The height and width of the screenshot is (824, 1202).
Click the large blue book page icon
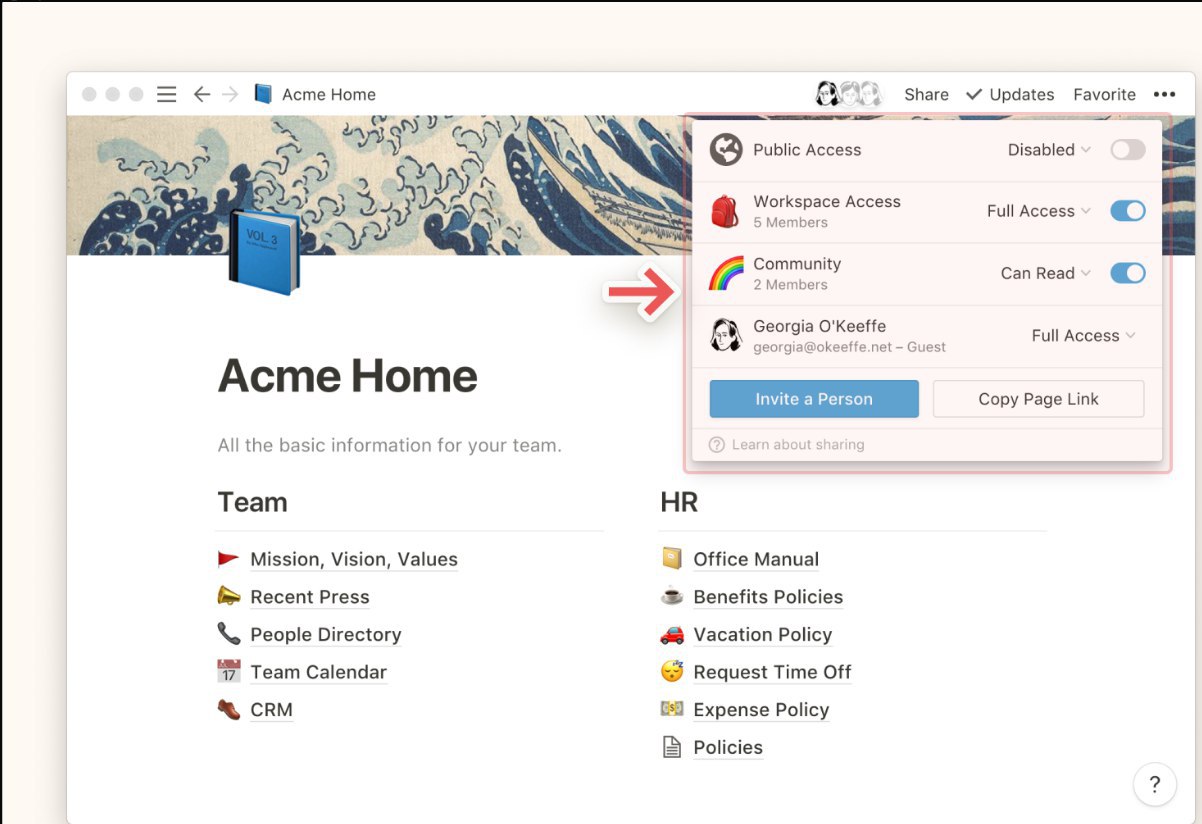click(x=264, y=251)
